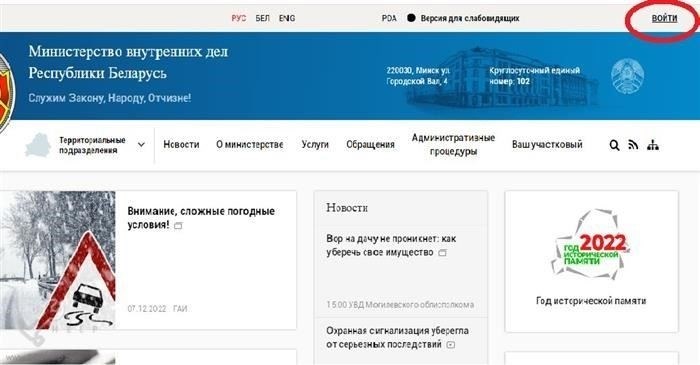
Task: Open the sitemap icon
Action: 653,145
